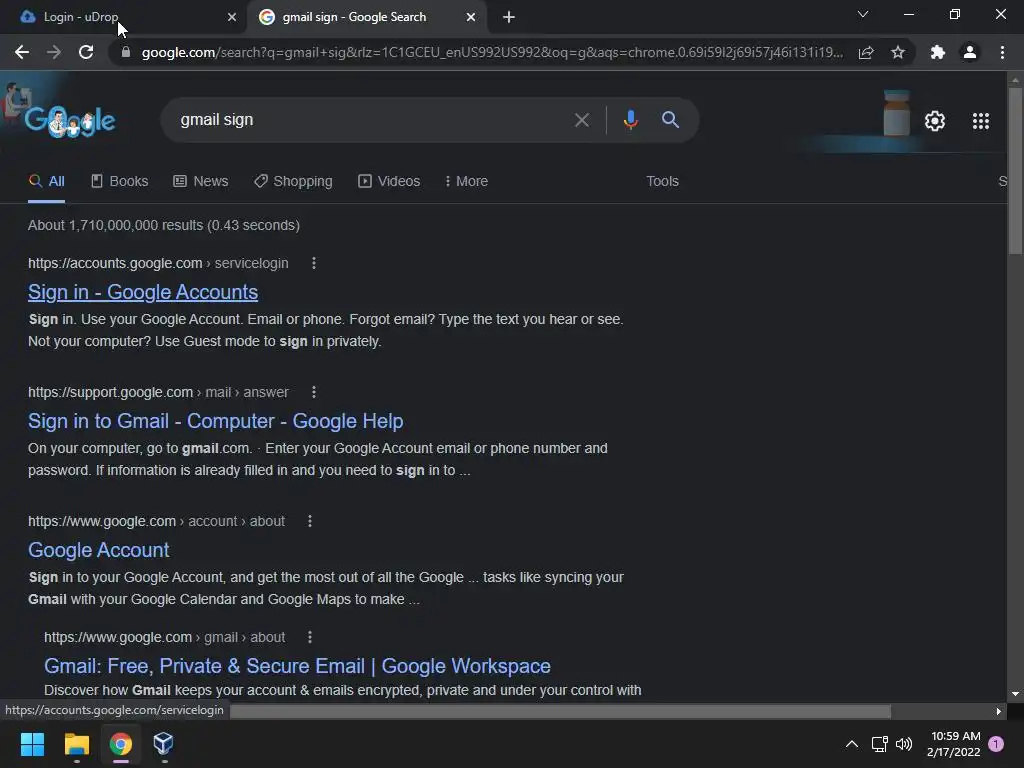Open Sign in - Google Accounts link
The width and height of the screenshot is (1024, 768).
tap(143, 292)
